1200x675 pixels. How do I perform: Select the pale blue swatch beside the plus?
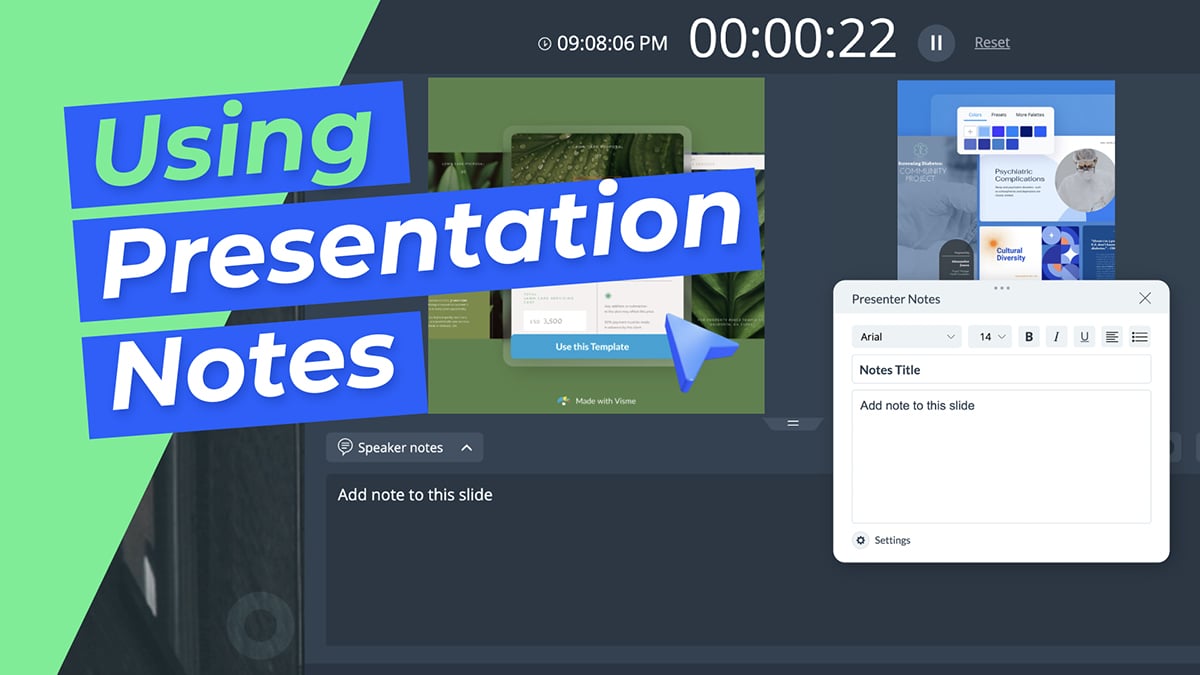point(984,131)
